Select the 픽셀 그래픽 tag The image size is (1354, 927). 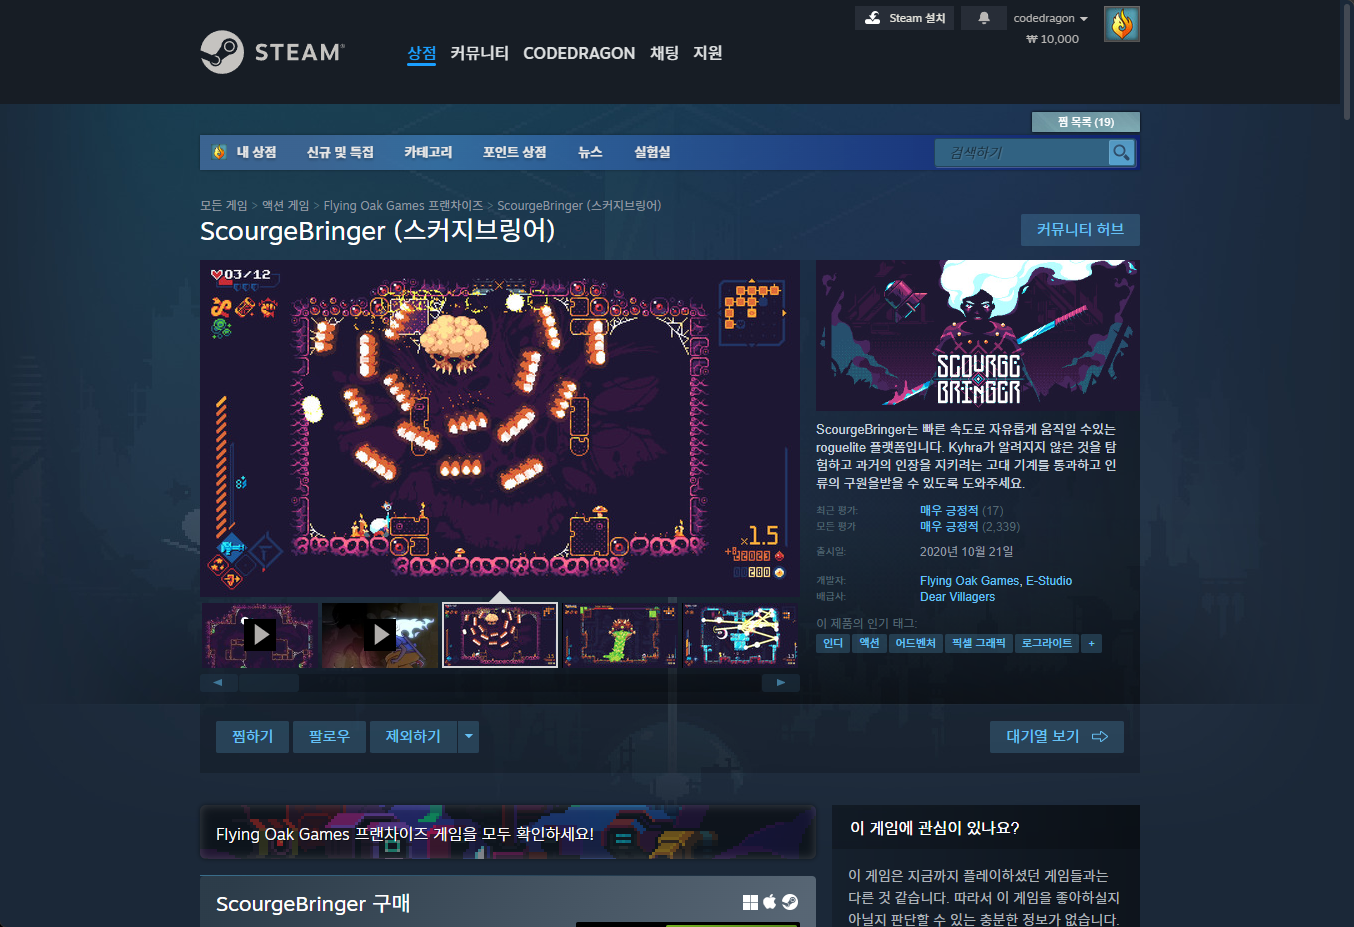coord(979,643)
